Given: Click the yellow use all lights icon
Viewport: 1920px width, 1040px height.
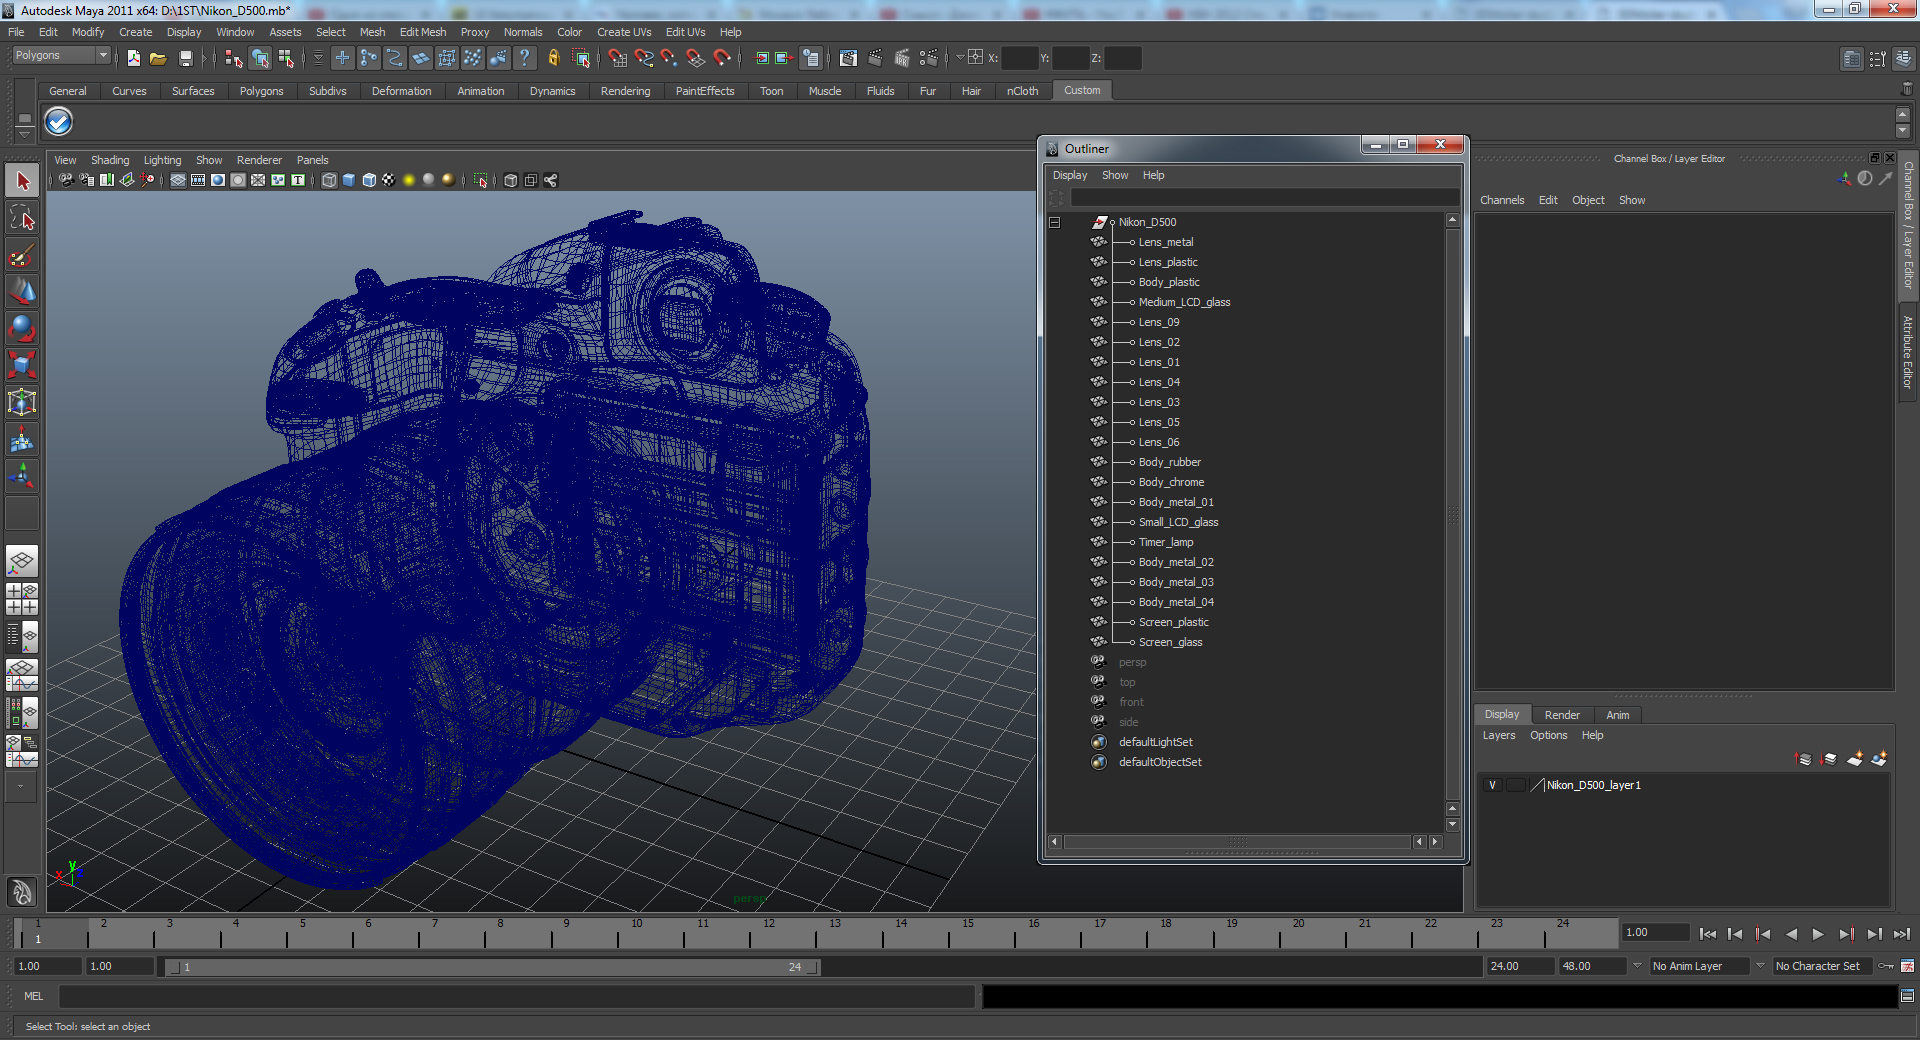Looking at the screenshot, I should [x=408, y=180].
